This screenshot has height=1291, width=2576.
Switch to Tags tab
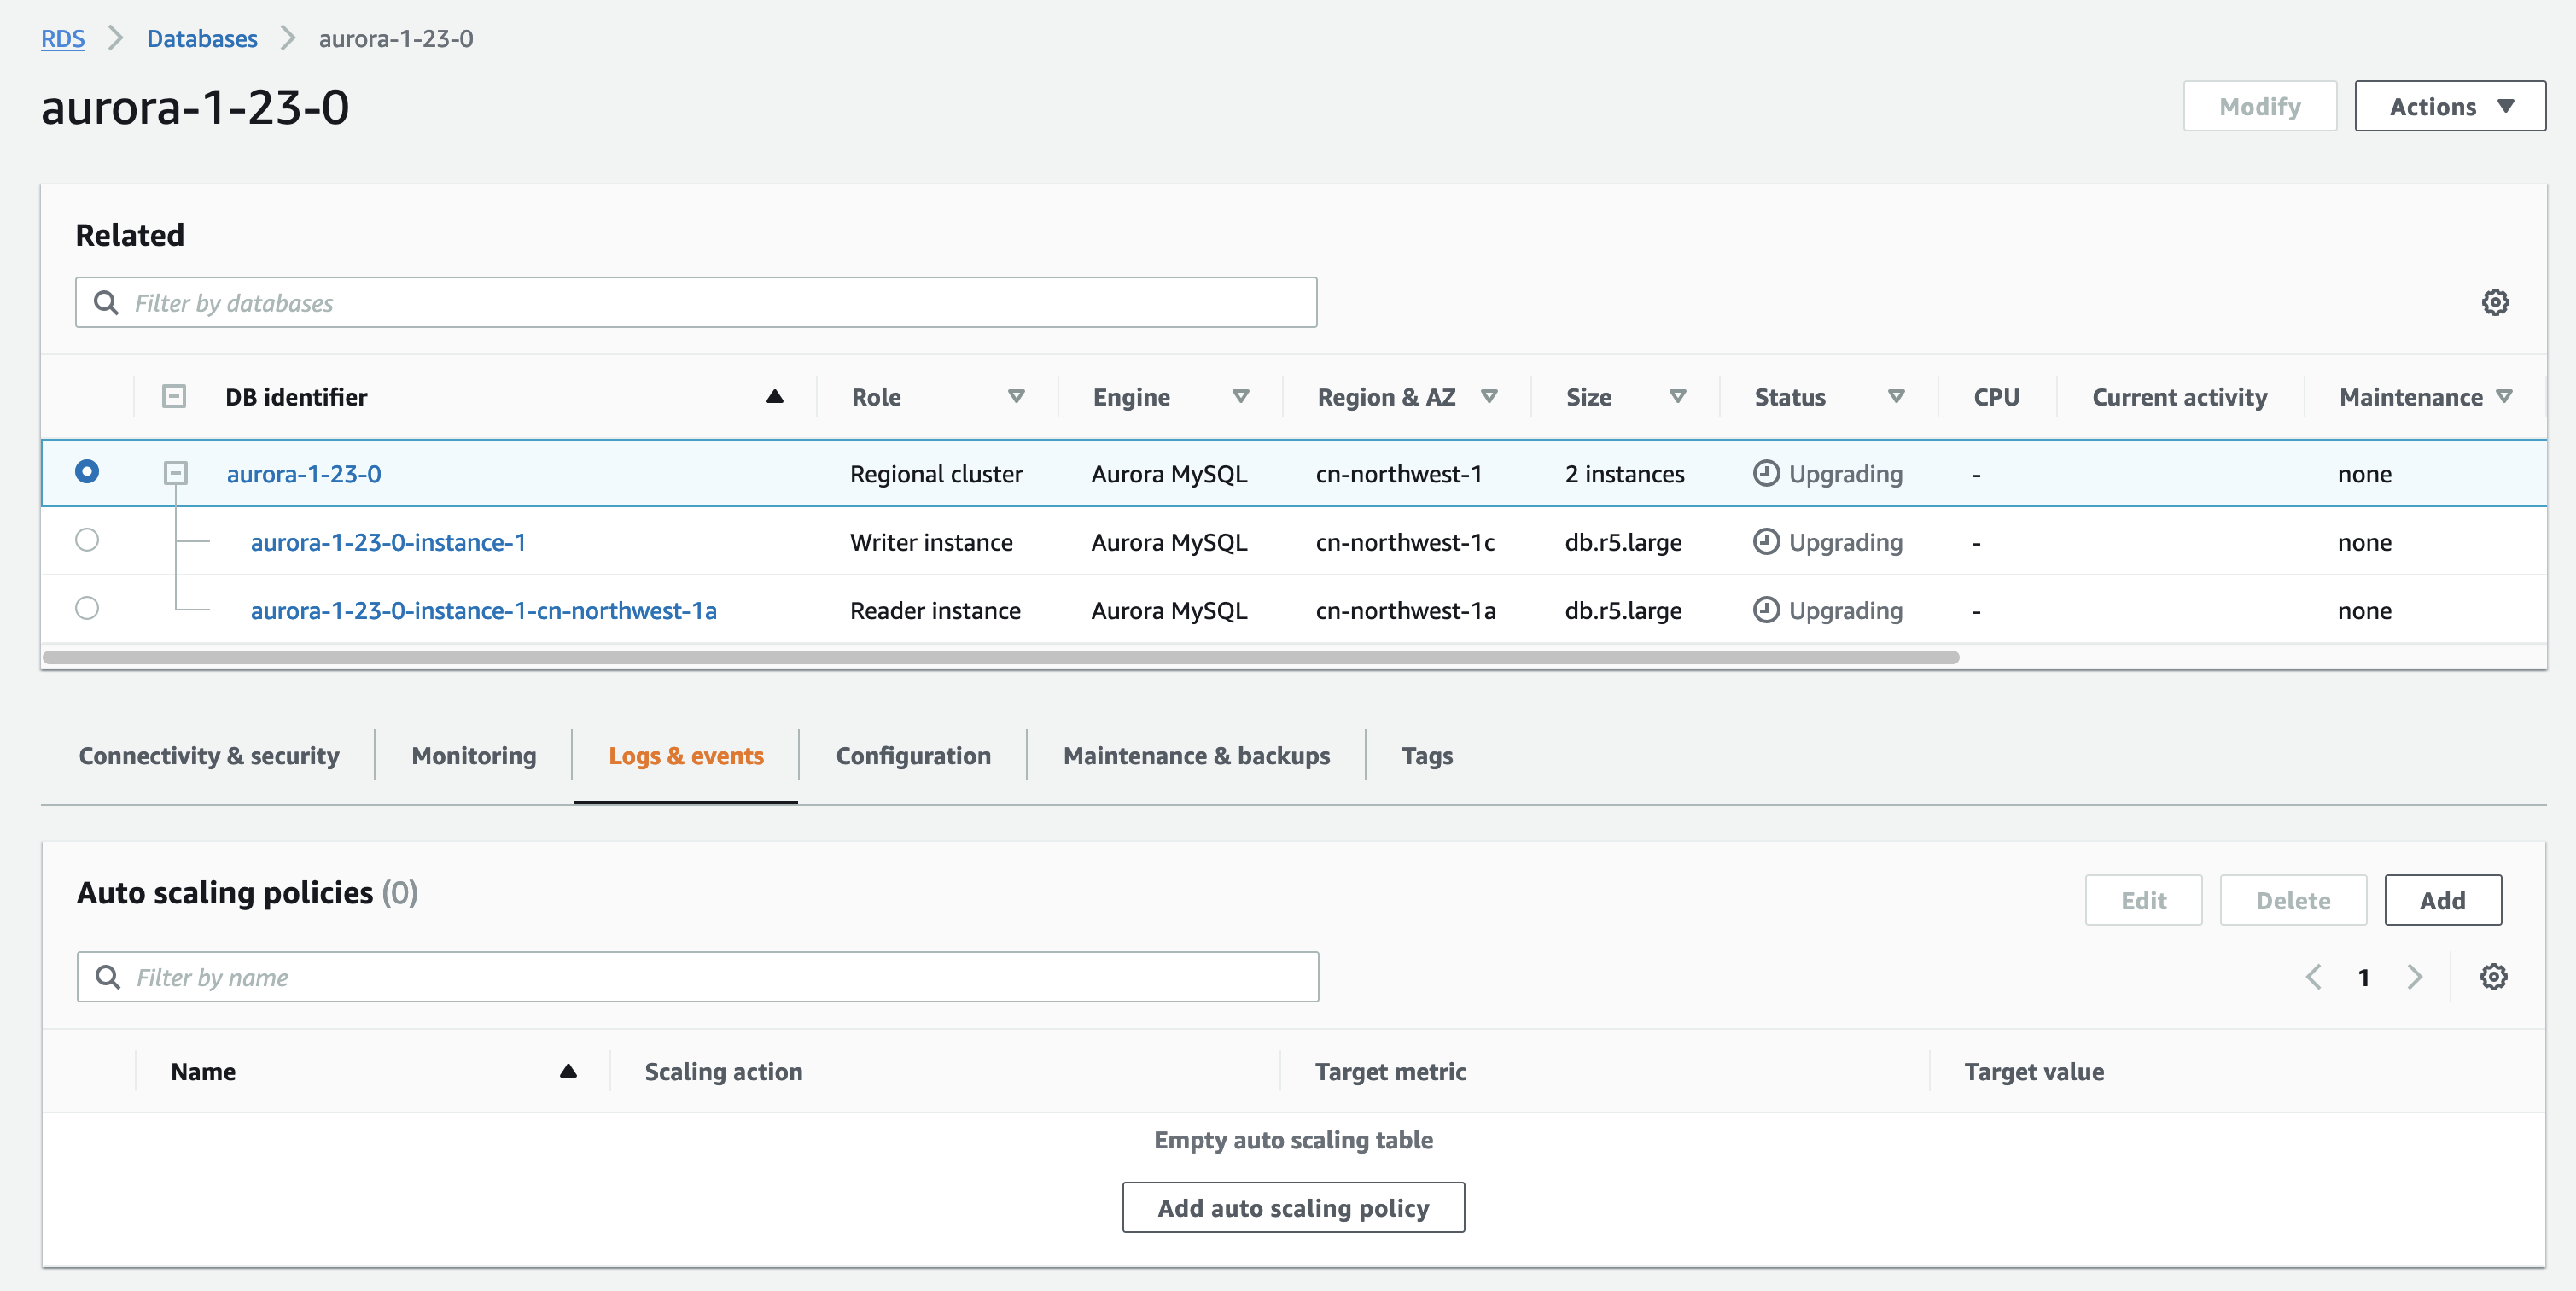[x=1427, y=755]
